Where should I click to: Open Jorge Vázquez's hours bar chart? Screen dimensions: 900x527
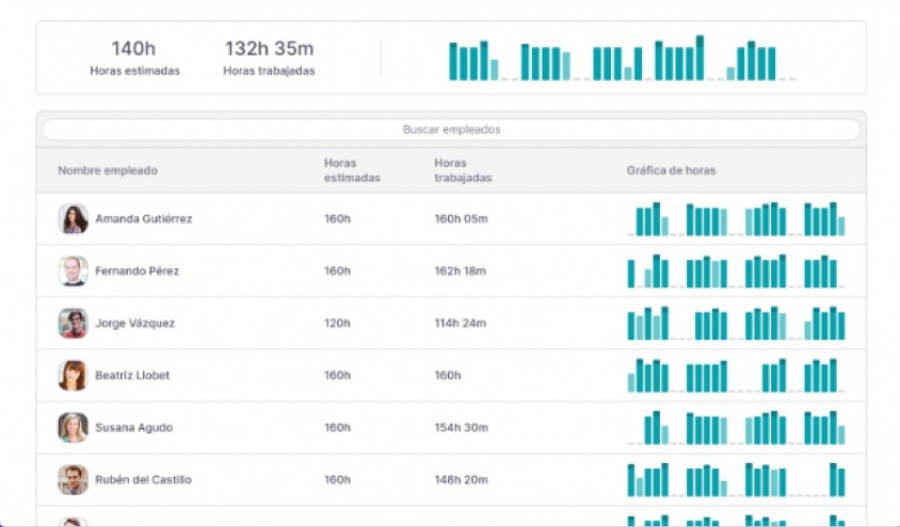pyautogui.click(x=736, y=323)
